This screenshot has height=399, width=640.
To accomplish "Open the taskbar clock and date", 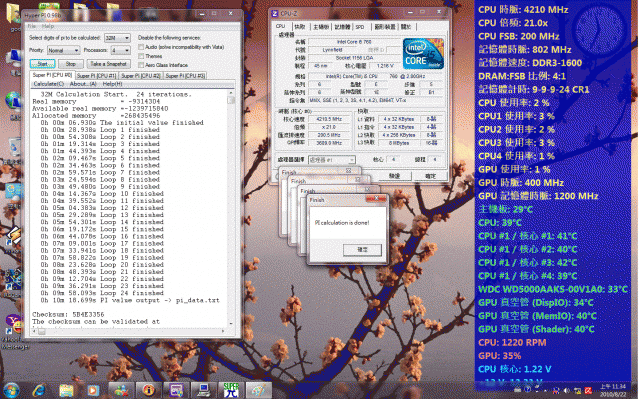I will (x=613, y=390).
